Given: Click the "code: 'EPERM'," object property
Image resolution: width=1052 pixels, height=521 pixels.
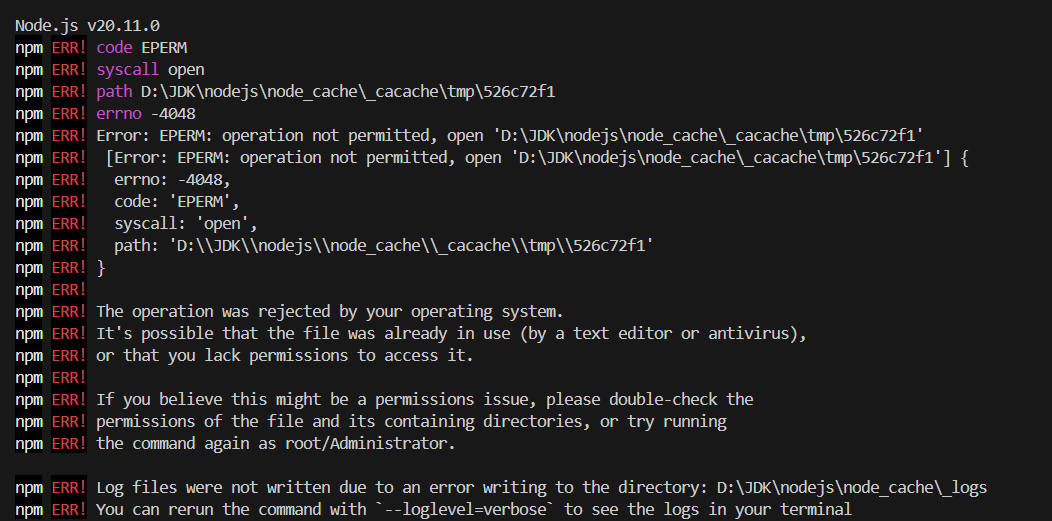Looking at the screenshot, I should point(177,202).
